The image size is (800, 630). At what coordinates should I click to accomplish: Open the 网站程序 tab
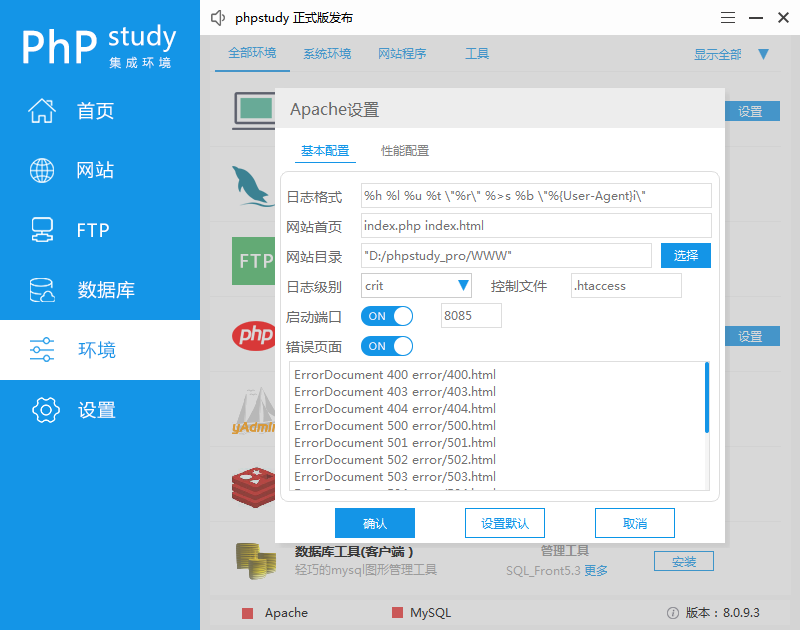click(402, 53)
